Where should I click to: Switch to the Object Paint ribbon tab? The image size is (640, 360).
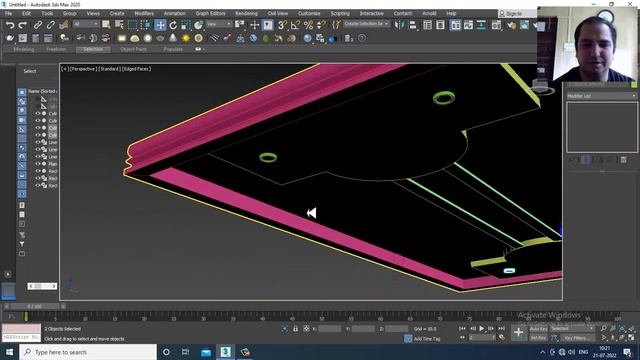[133, 49]
